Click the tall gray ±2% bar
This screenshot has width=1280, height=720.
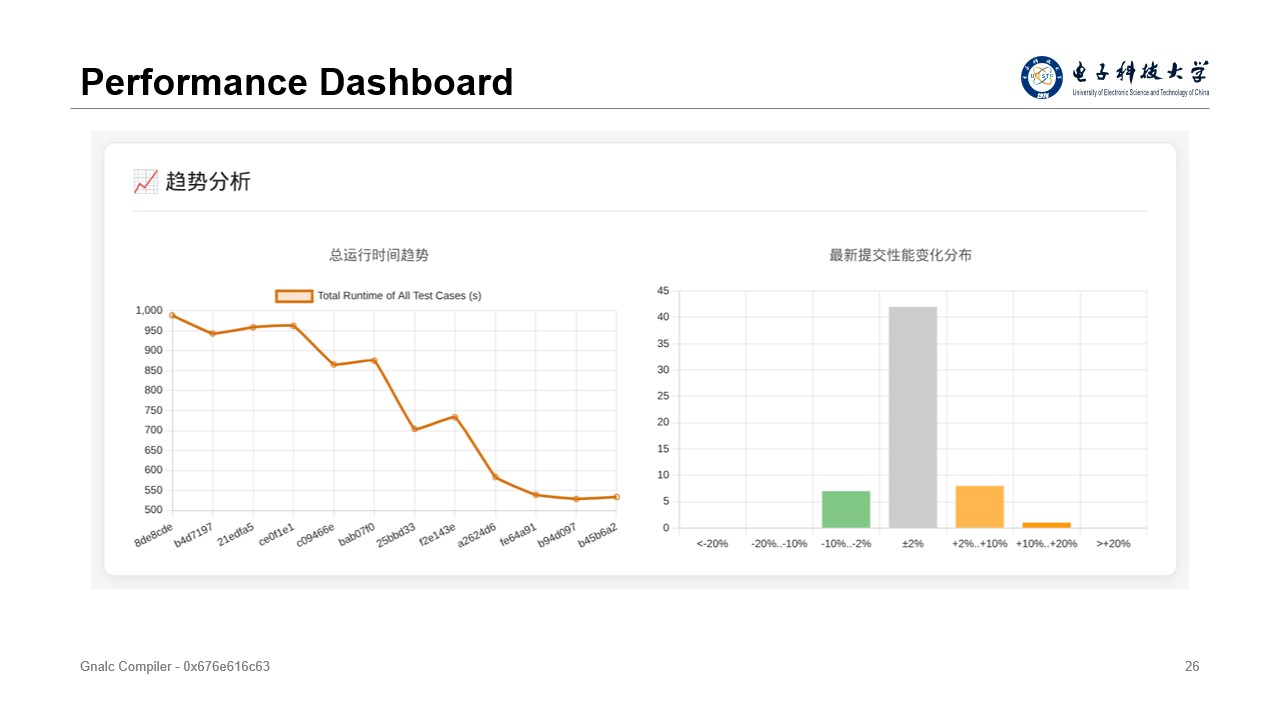(x=913, y=417)
